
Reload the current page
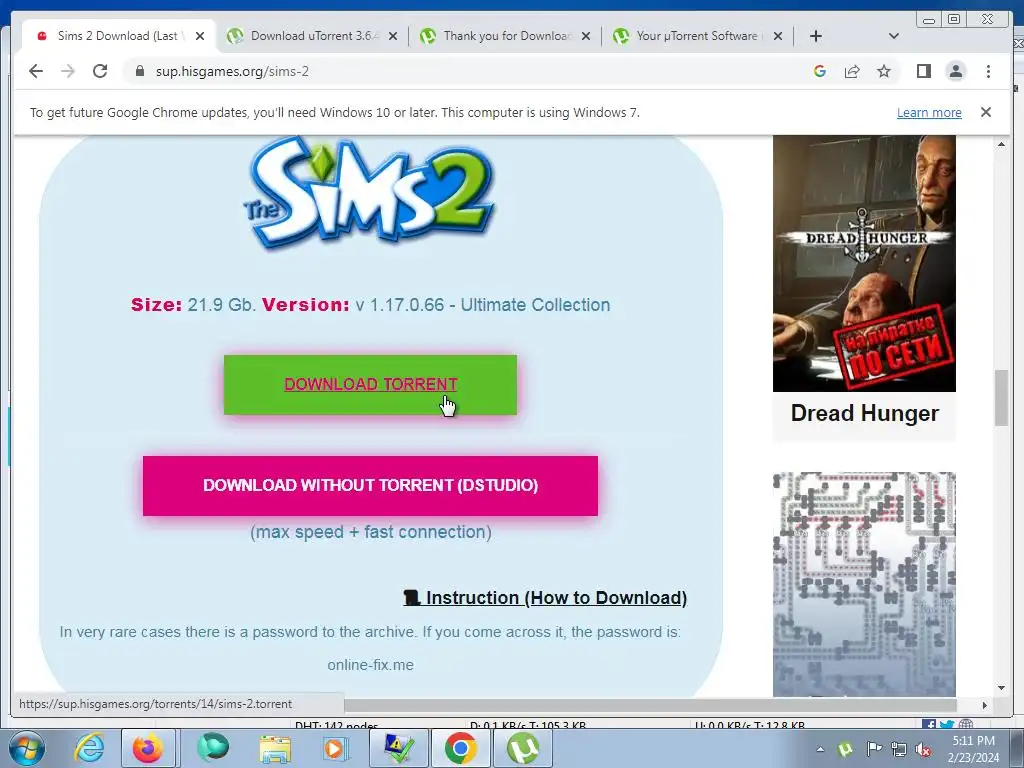tap(100, 71)
